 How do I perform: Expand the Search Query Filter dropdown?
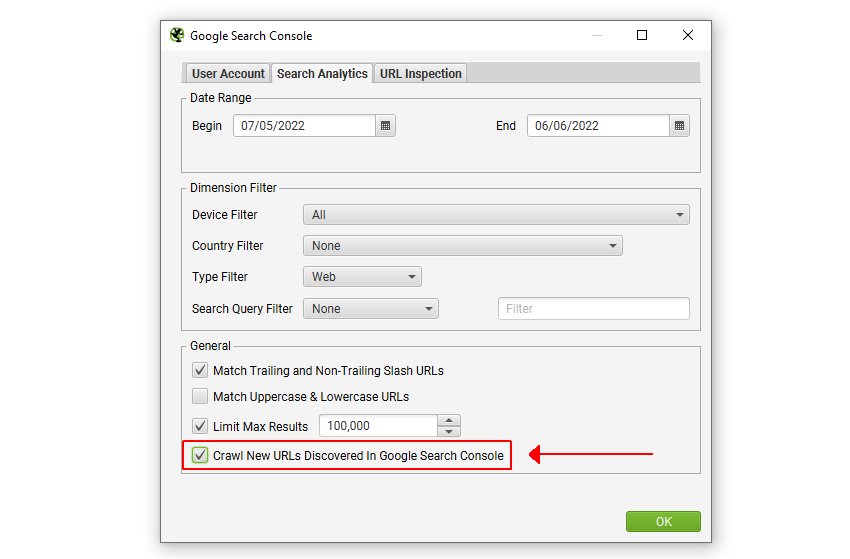371,309
